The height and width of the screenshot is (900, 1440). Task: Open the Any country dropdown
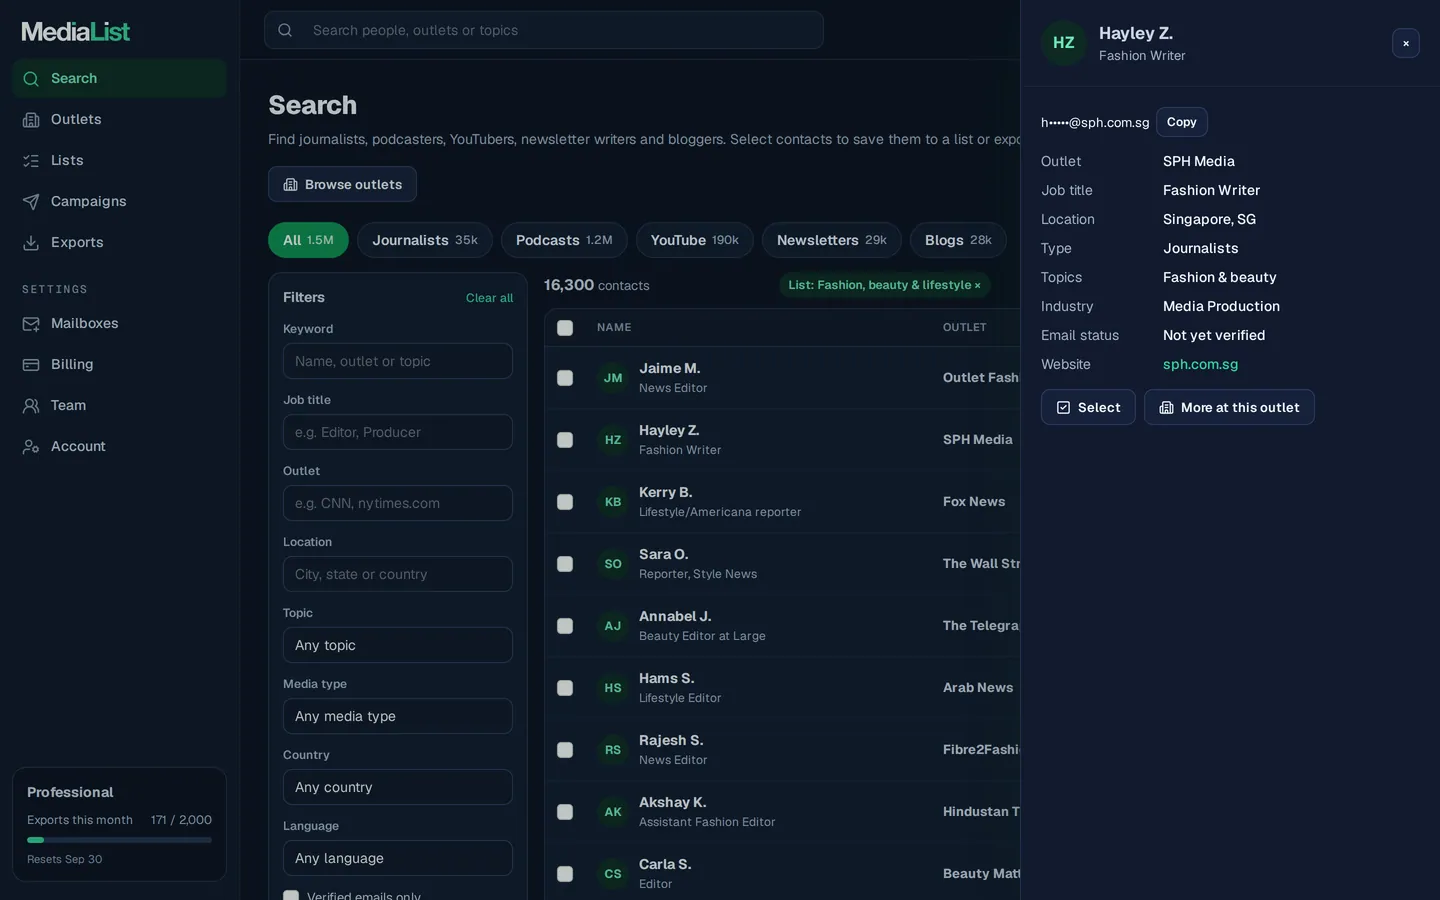coord(398,787)
